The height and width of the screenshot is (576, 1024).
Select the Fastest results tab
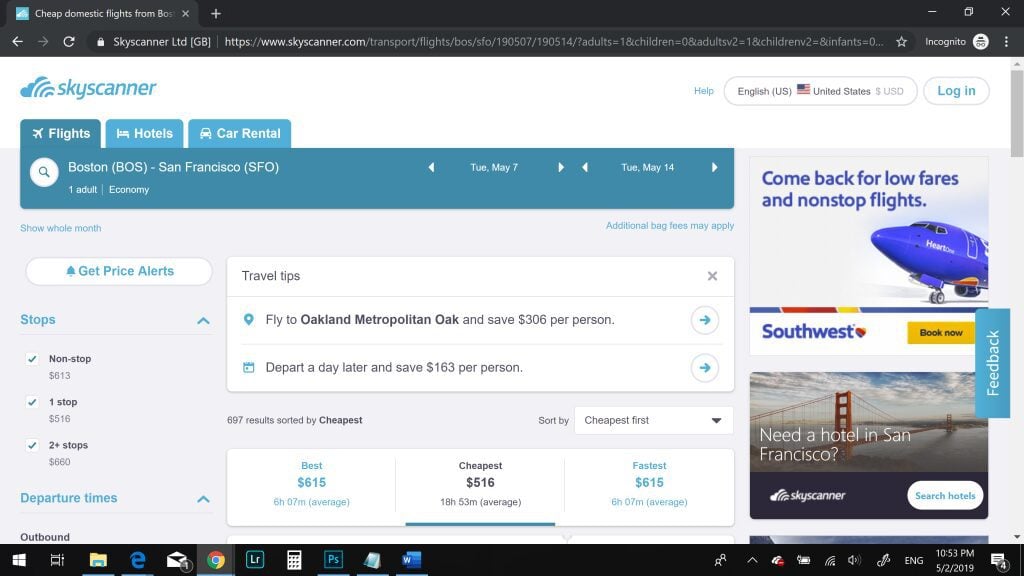pyautogui.click(x=649, y=486)
